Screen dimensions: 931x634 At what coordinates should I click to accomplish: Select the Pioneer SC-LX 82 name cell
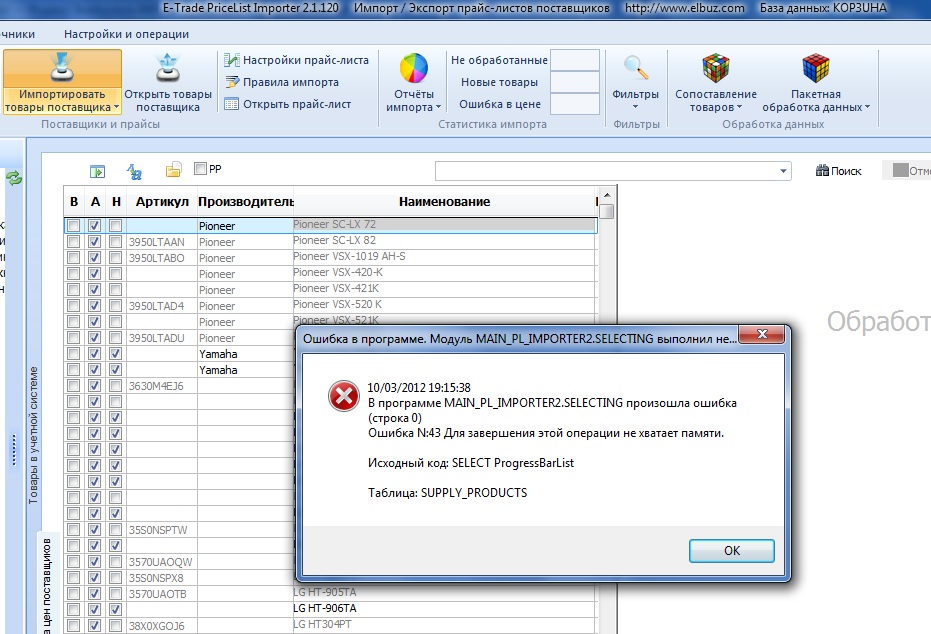[444, 240]
